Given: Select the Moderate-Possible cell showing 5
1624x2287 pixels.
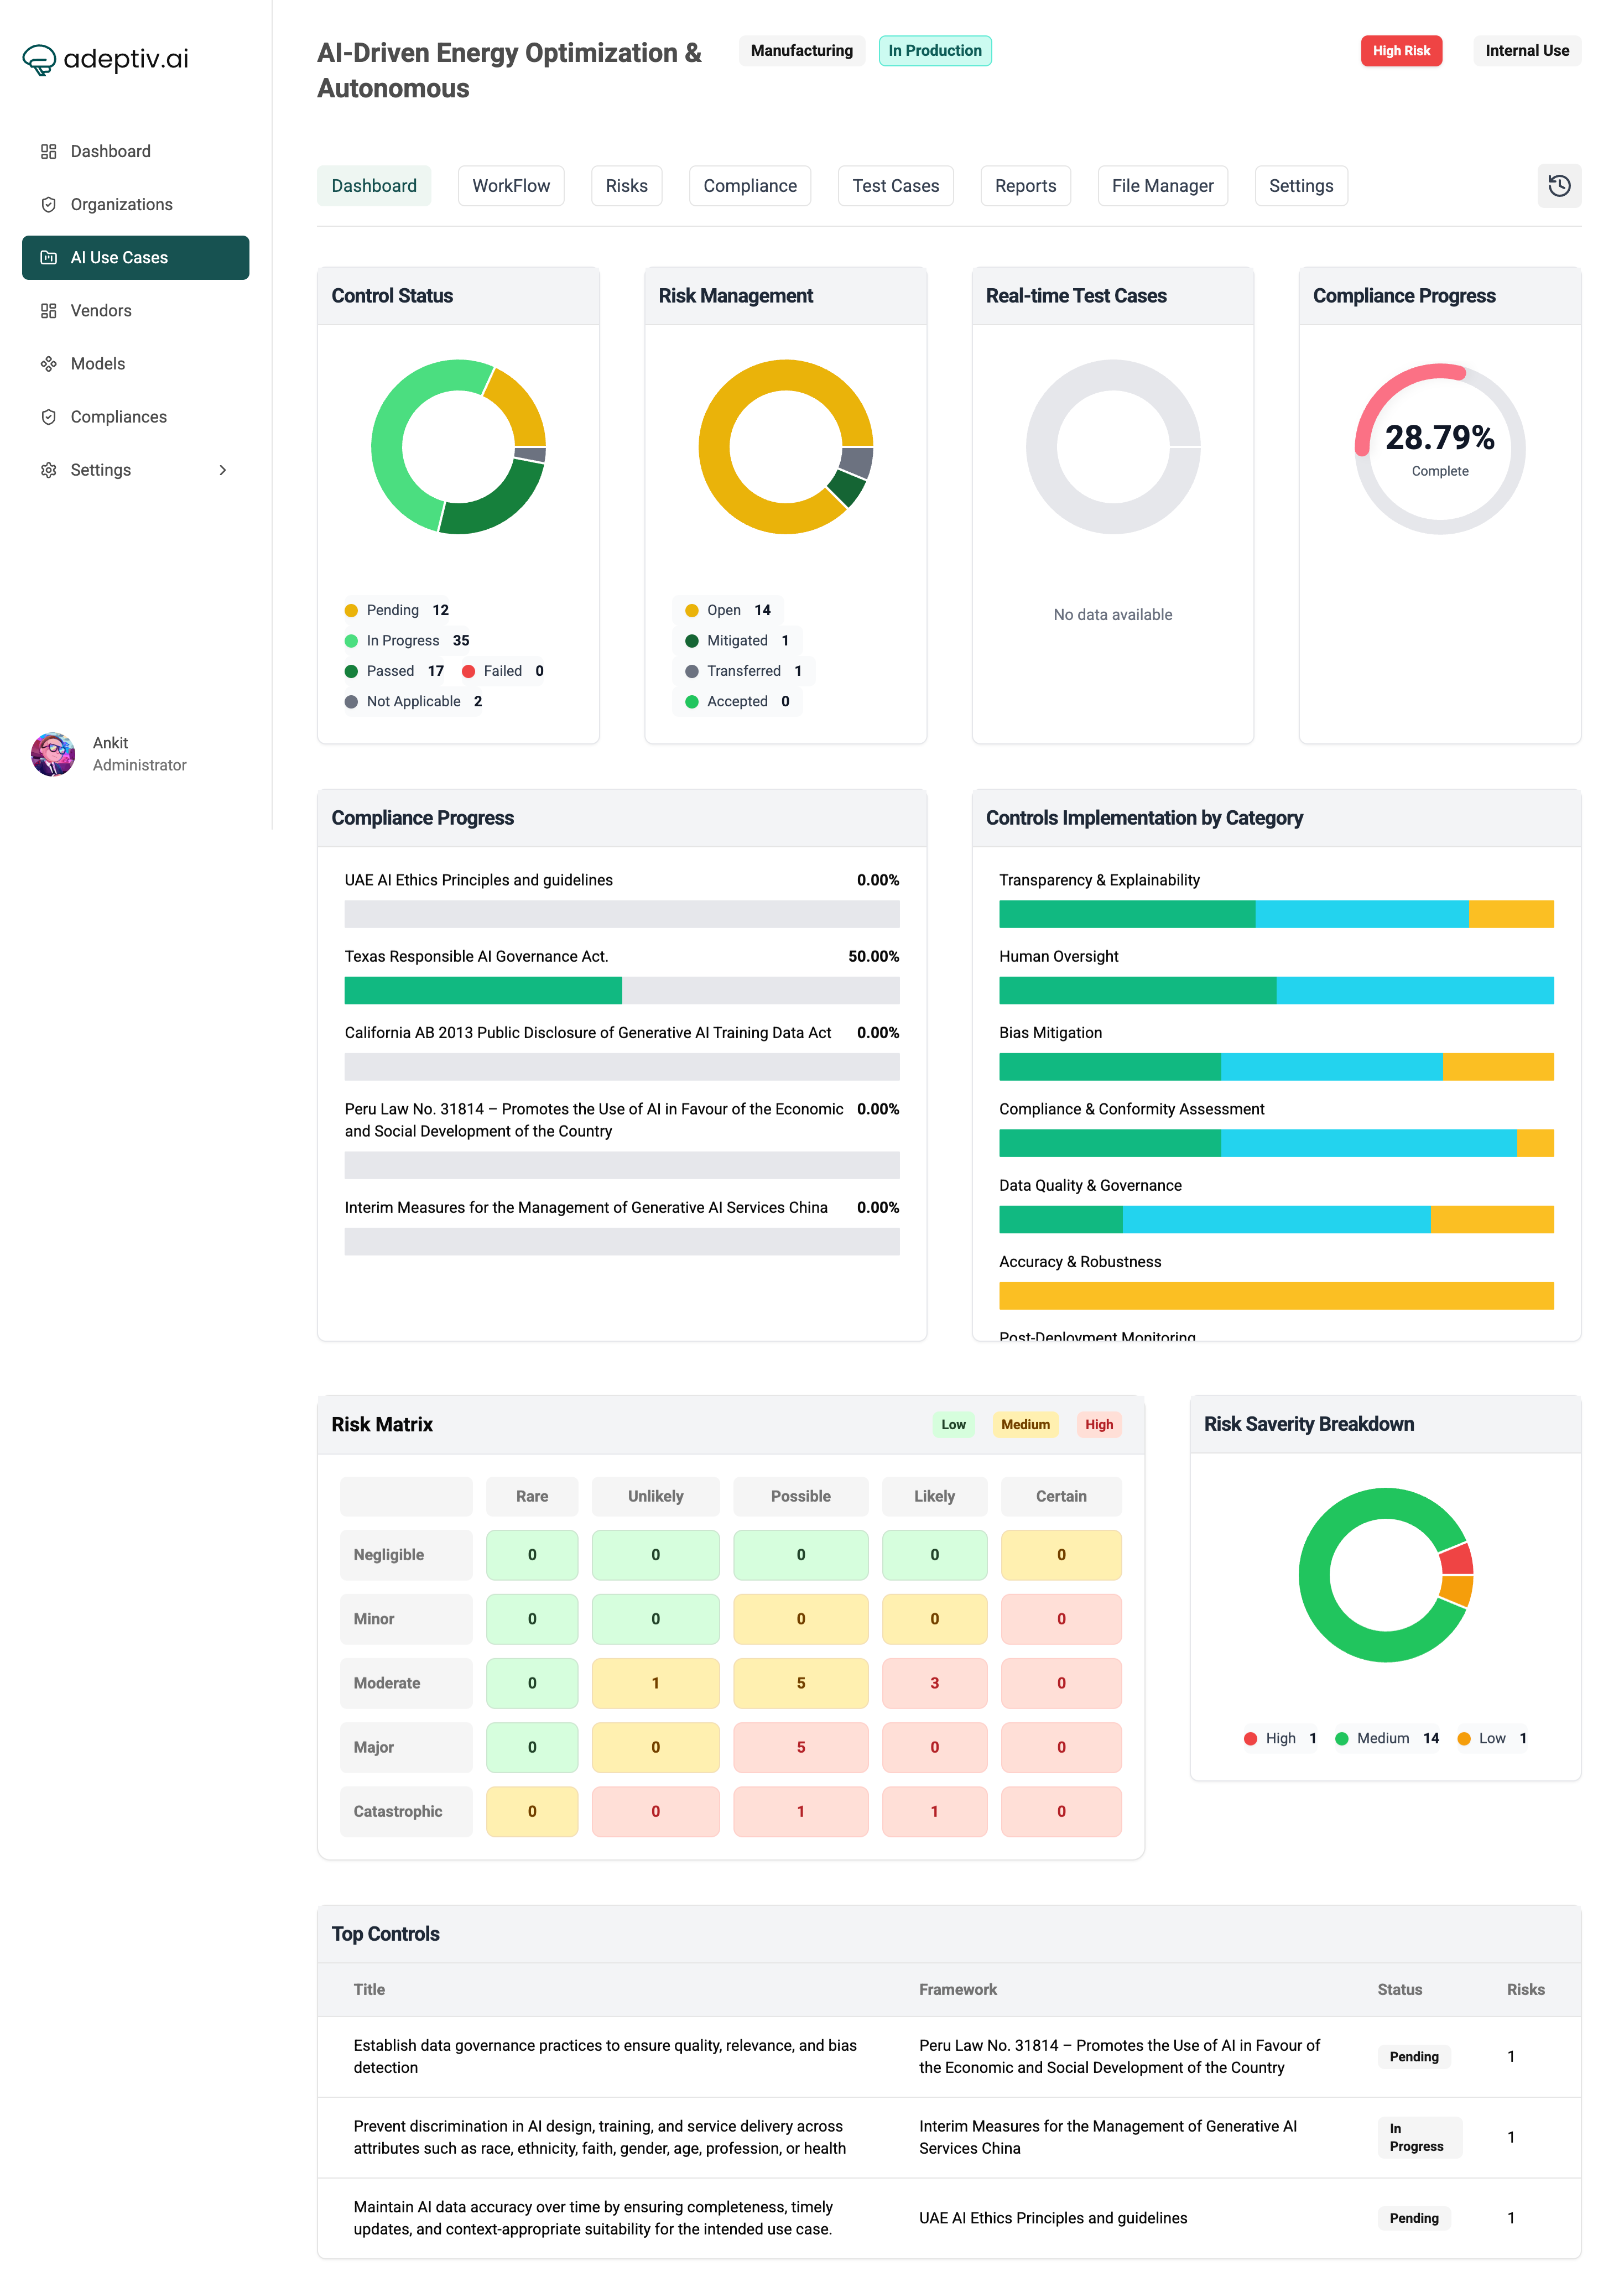Looking at the screenshot, I should pyautogui.click(x=800, y=1683).
